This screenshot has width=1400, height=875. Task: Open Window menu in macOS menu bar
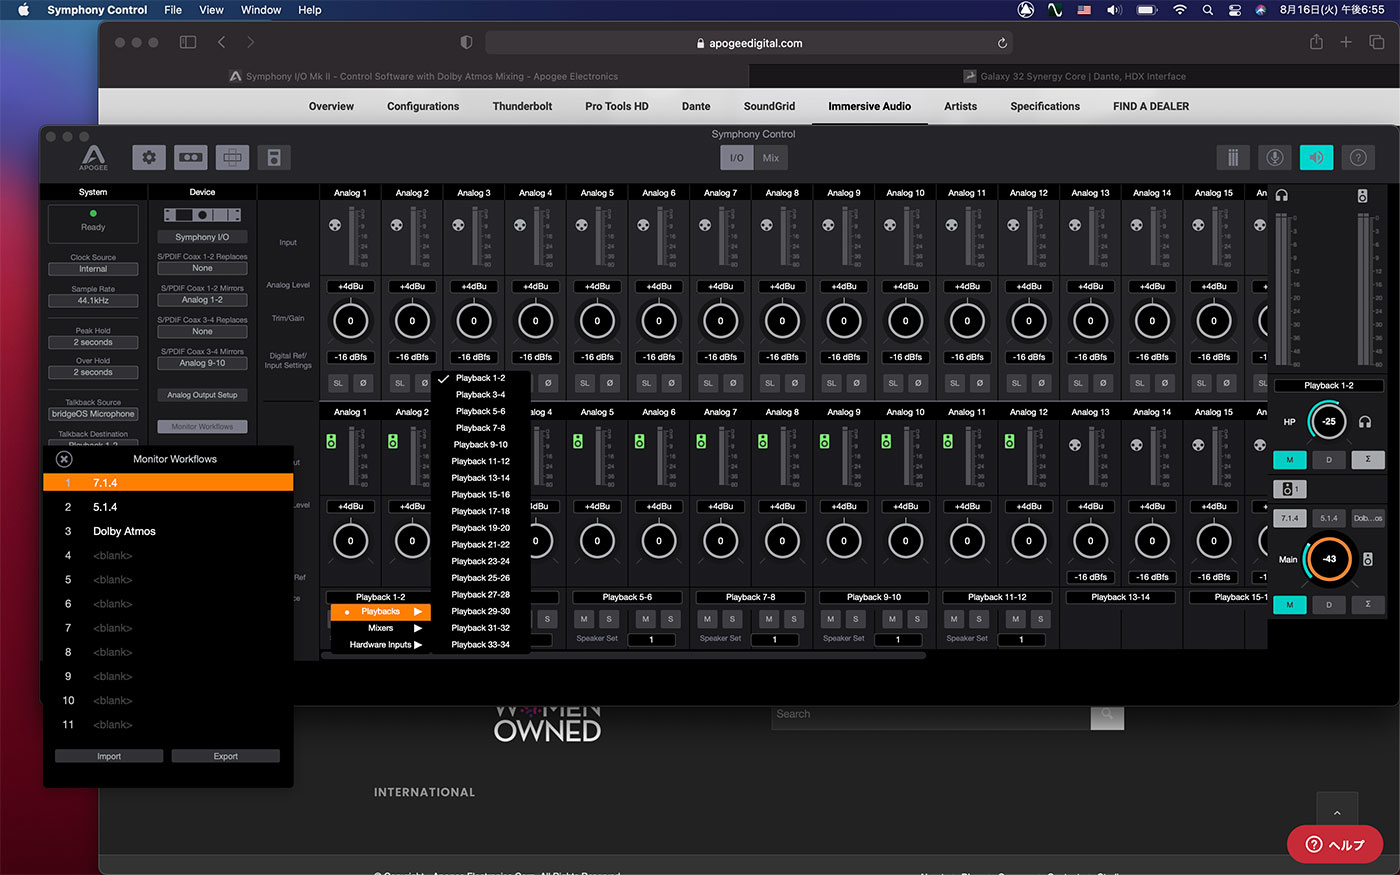tap(261, 10)
